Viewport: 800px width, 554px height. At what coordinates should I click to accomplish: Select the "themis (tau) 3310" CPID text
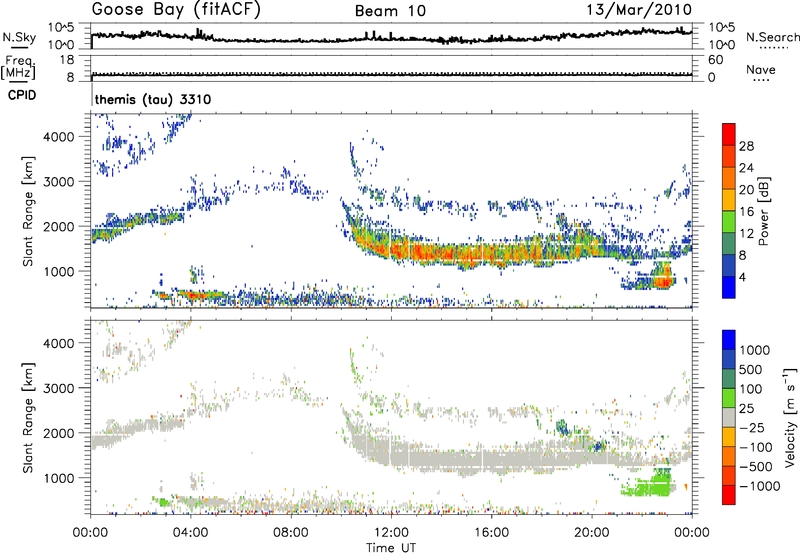click(x=153, y=99)
